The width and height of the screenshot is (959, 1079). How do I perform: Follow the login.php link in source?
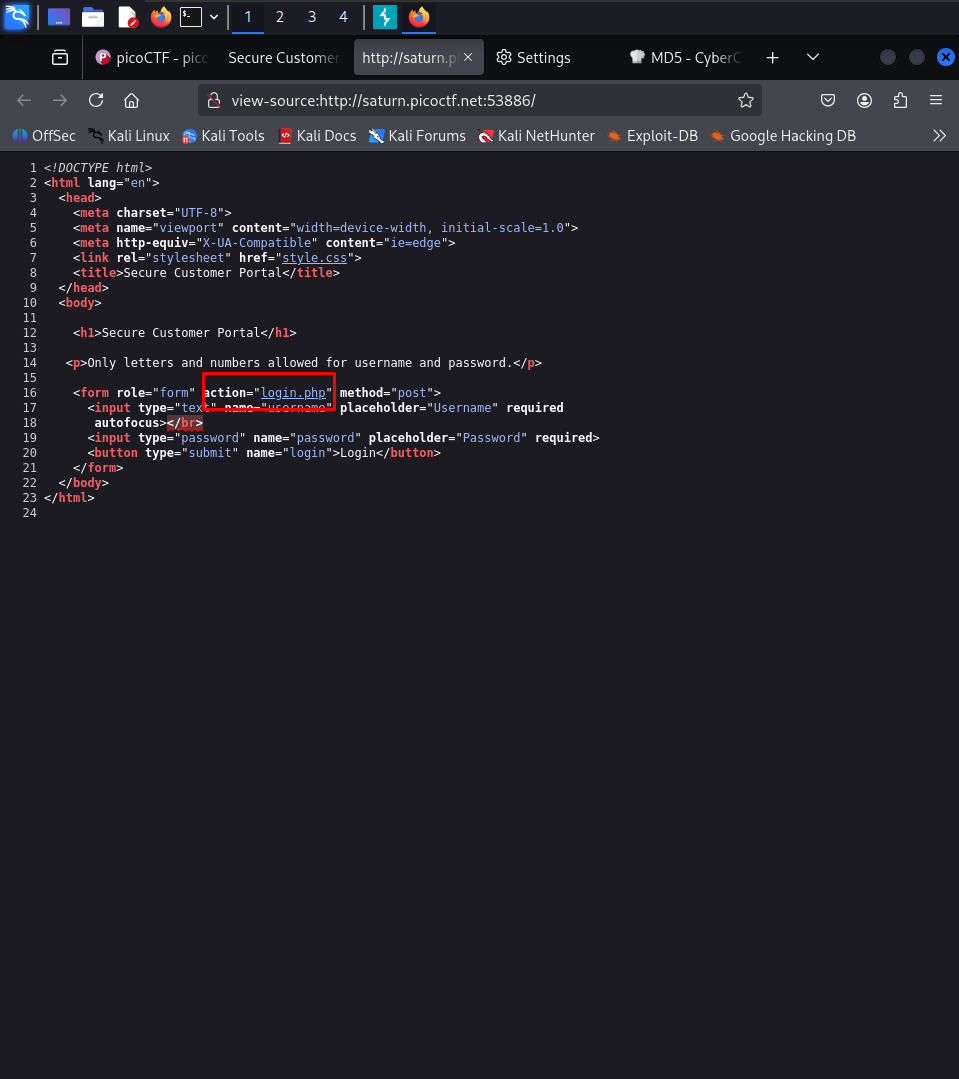[x=294, y=393]
